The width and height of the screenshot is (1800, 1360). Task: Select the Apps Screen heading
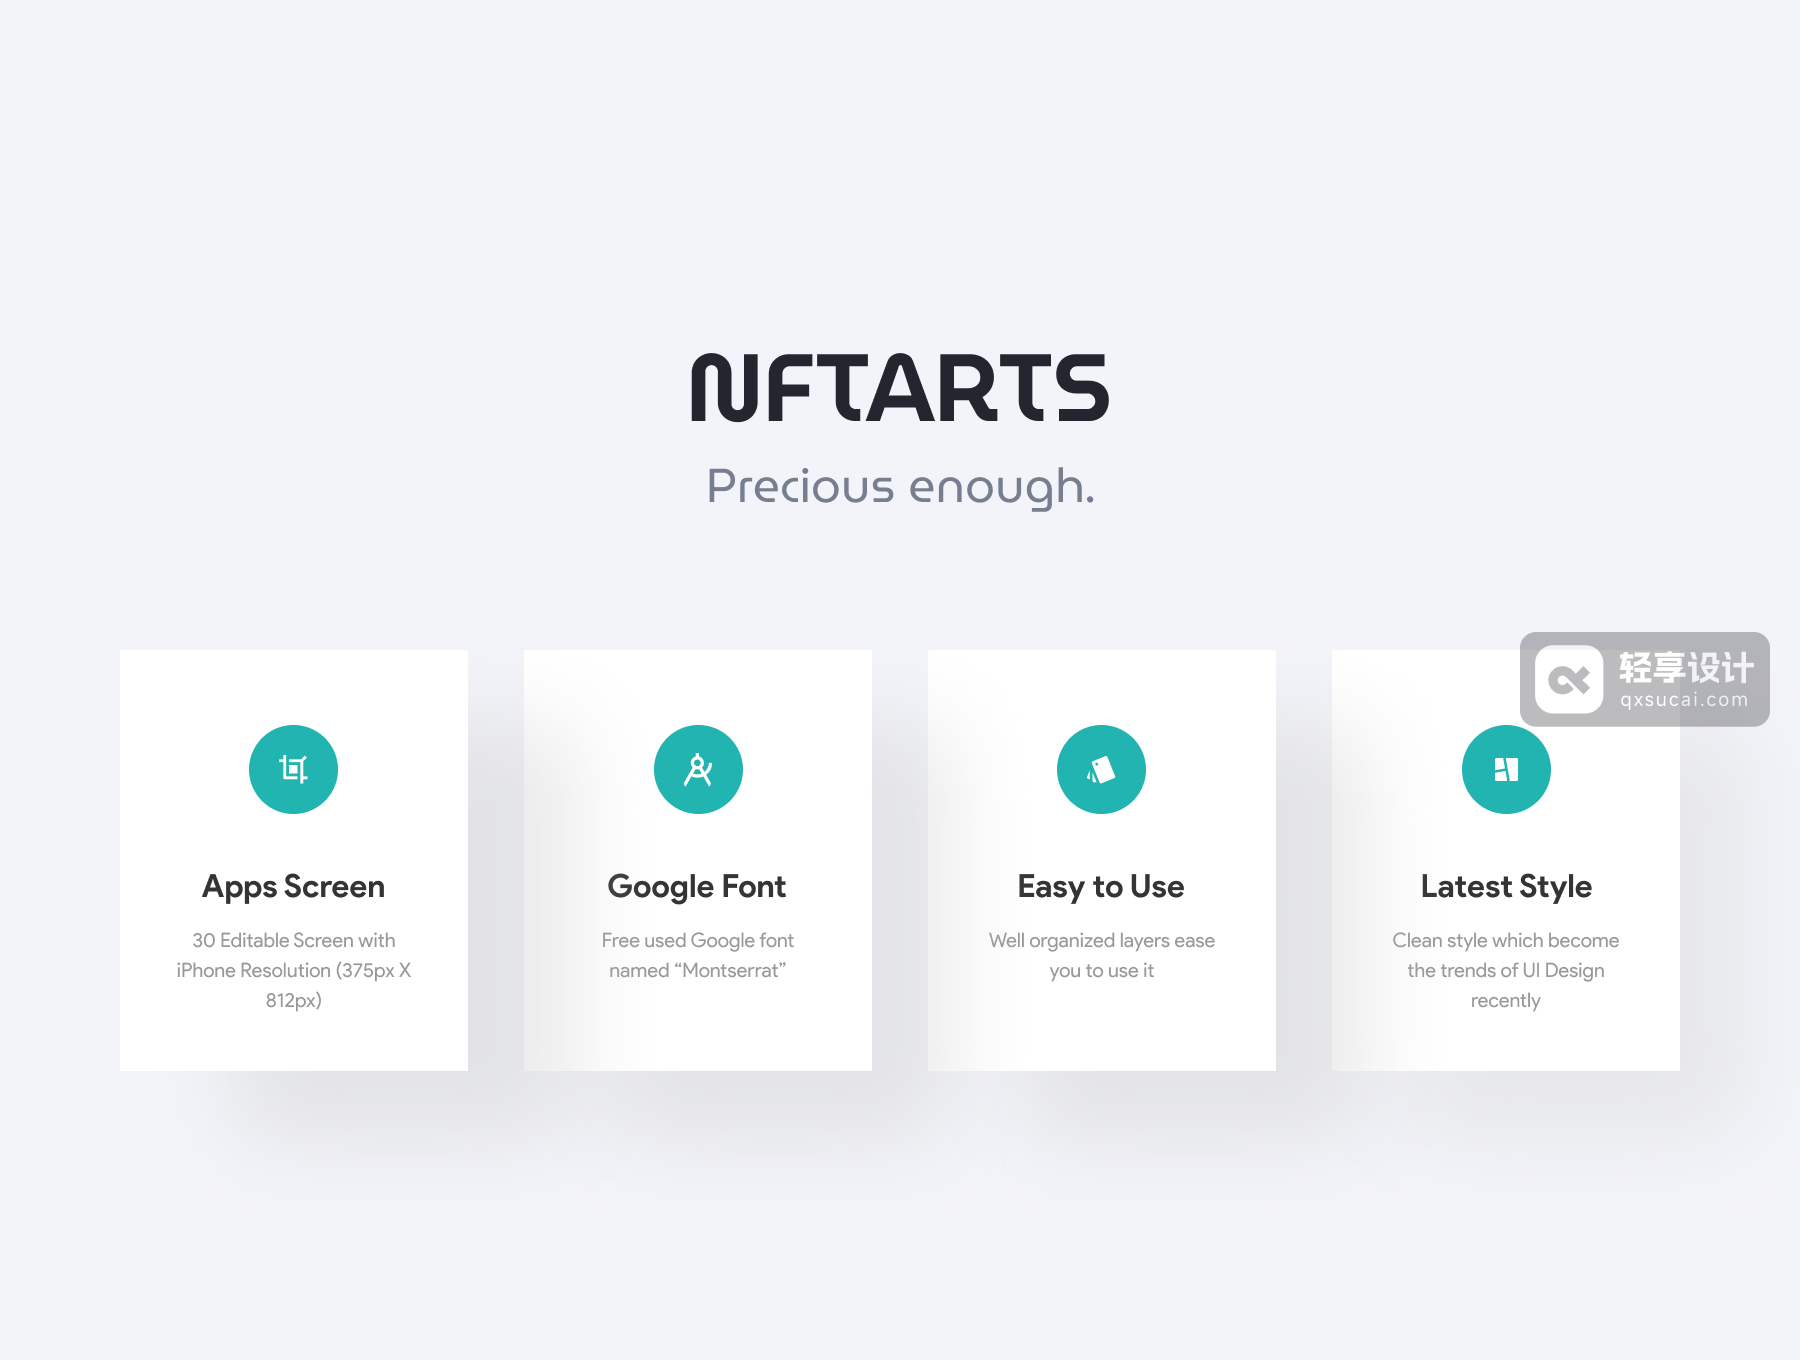point(293,887)
